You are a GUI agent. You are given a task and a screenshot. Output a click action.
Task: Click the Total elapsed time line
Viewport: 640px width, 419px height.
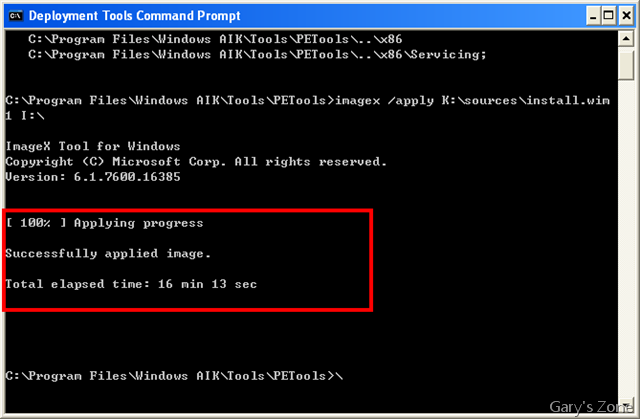click(x=131, y=284)
